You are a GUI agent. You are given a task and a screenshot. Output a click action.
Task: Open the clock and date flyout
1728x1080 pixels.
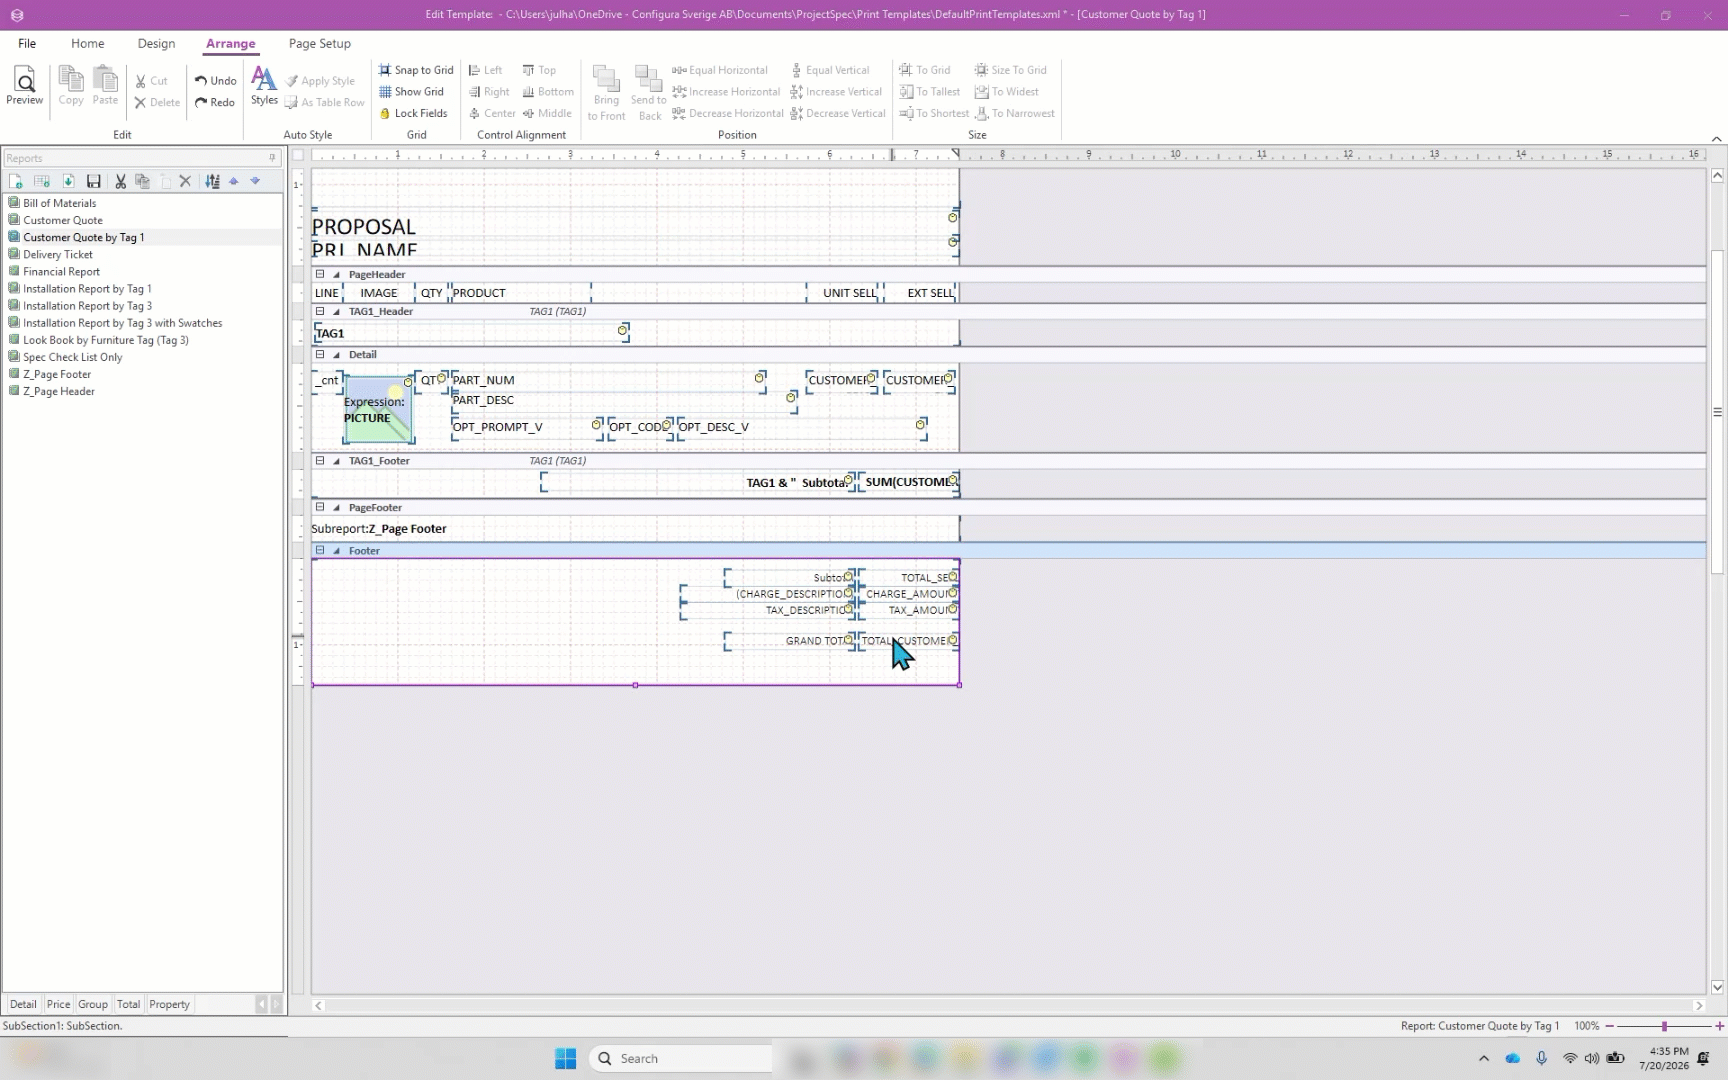click(1664, 1058)
